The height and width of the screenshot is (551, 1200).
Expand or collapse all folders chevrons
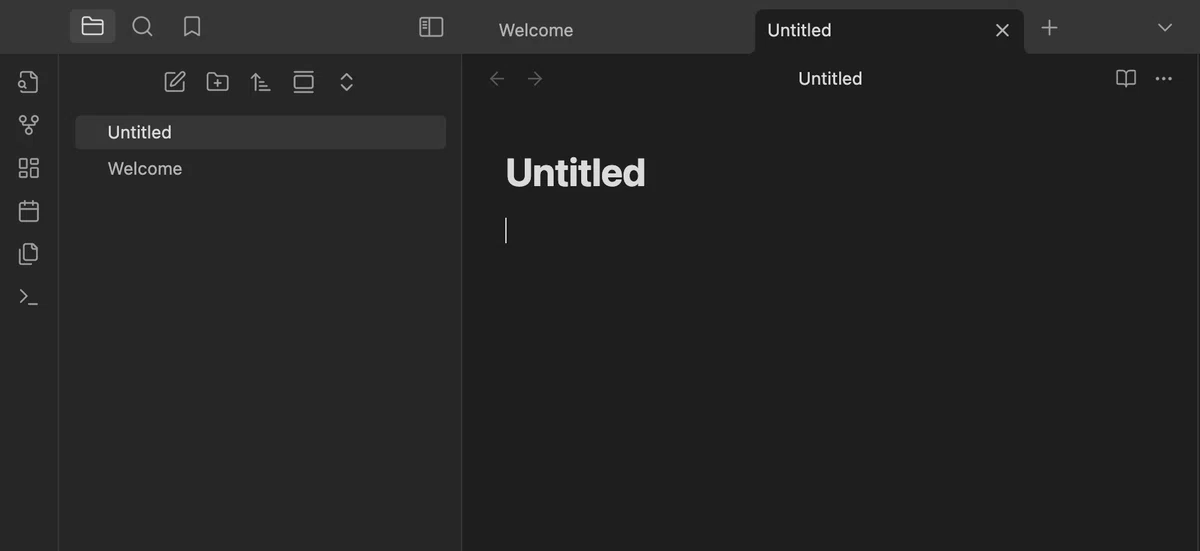point(347,82)
